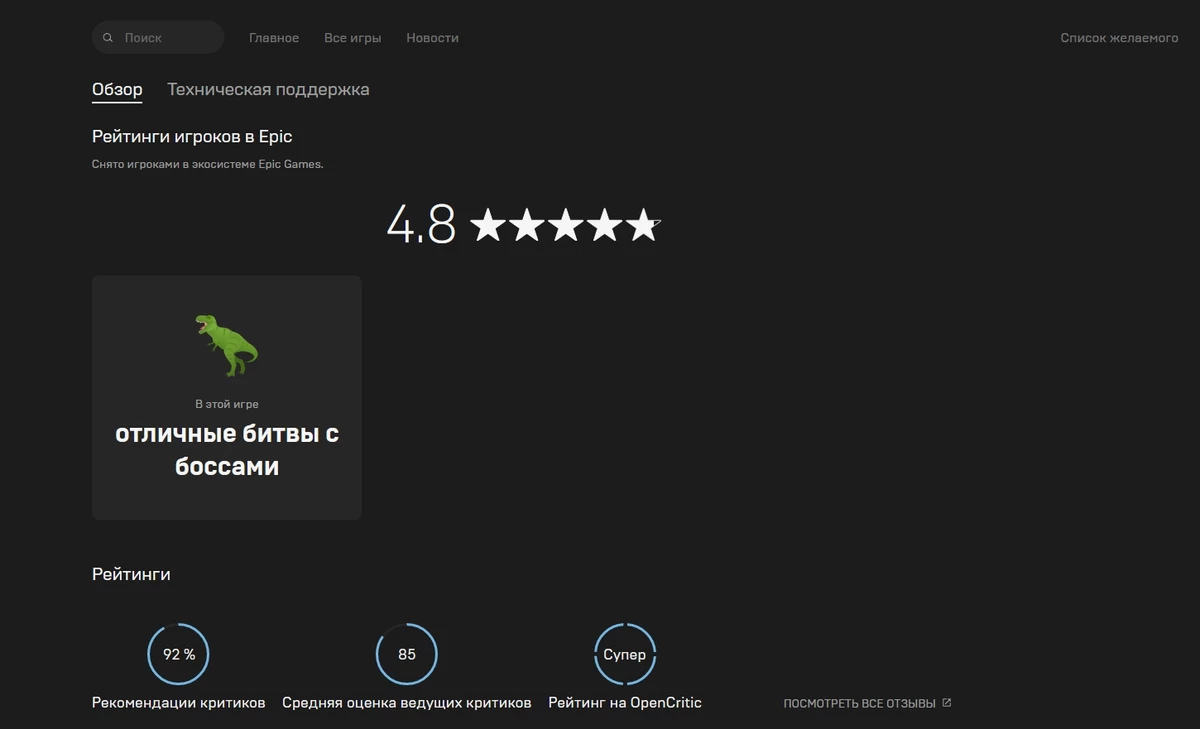The image size is (1200, 729).
Task: Focus the Поиск search field
Action: pos(165,38)
